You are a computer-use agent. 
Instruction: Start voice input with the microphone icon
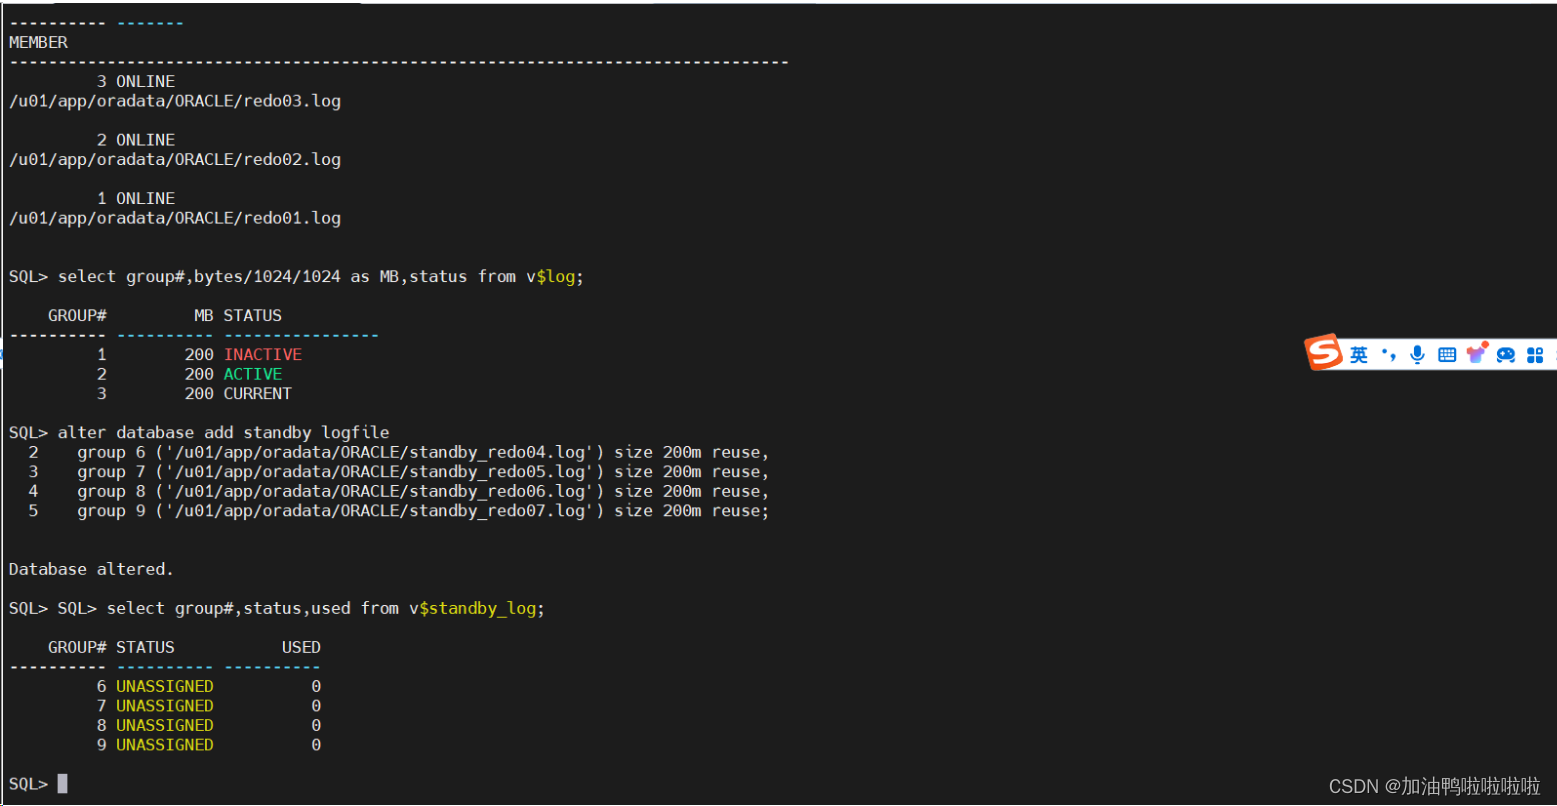coord(1417,355)
